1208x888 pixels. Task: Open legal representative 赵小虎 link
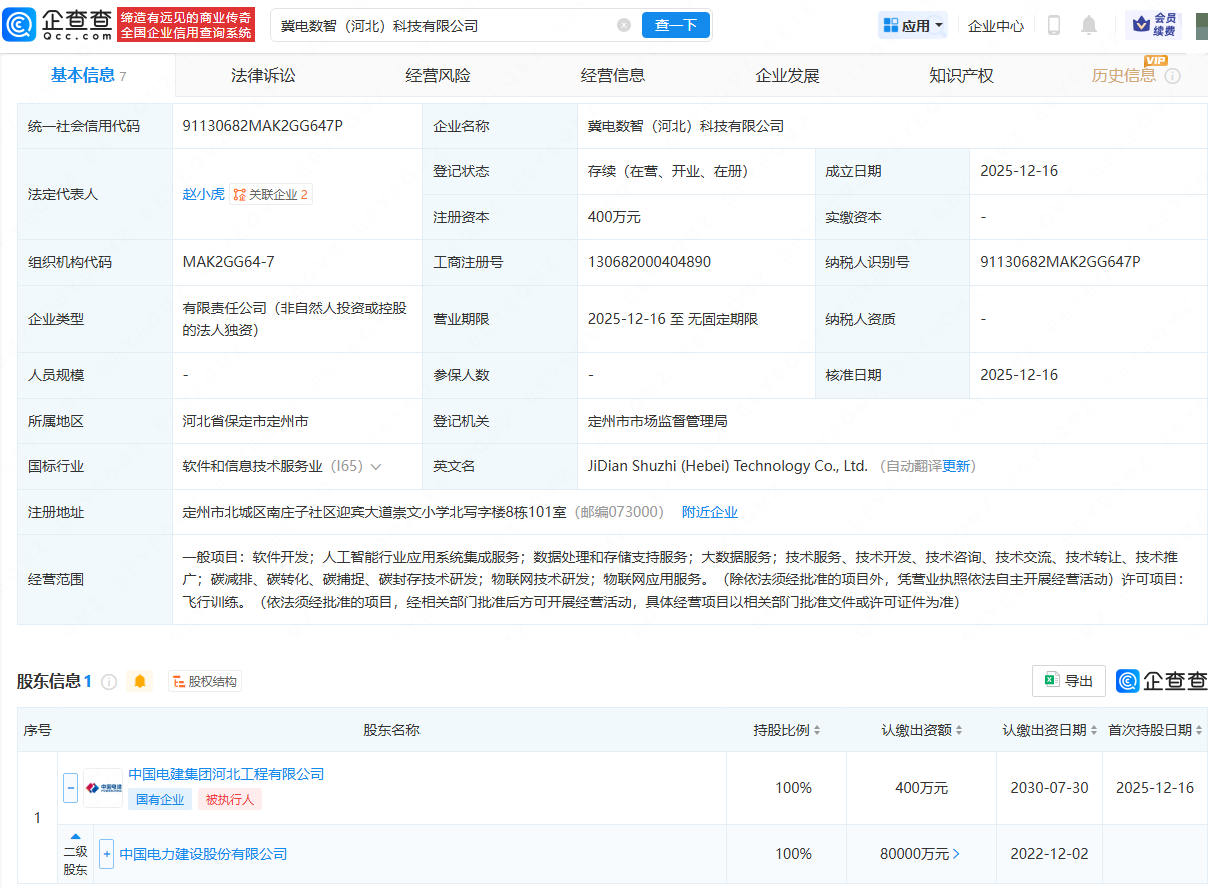click(x=203, y=194)
